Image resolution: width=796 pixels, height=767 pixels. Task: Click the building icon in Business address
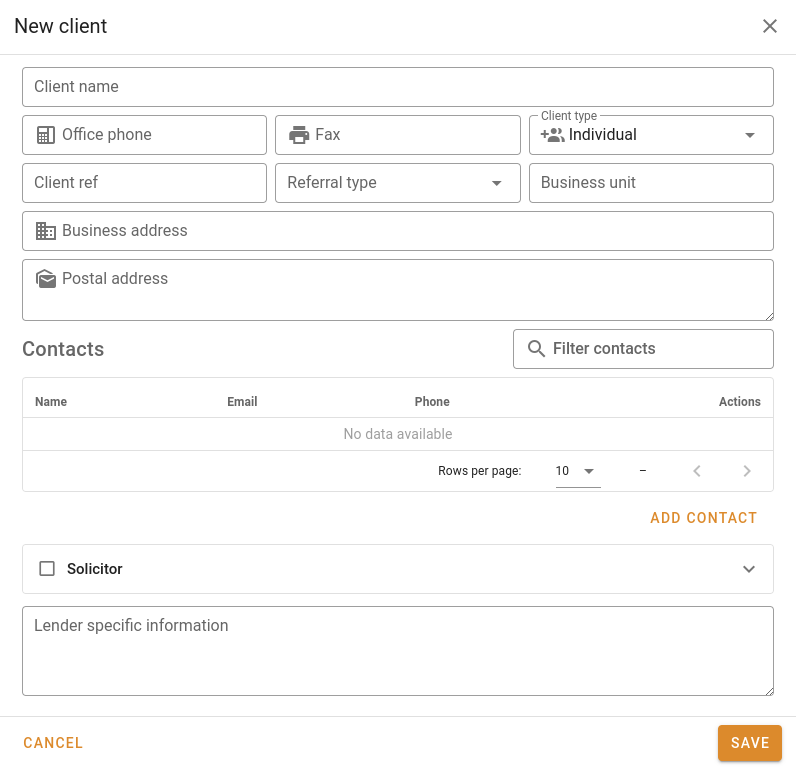tap(45, 231)
